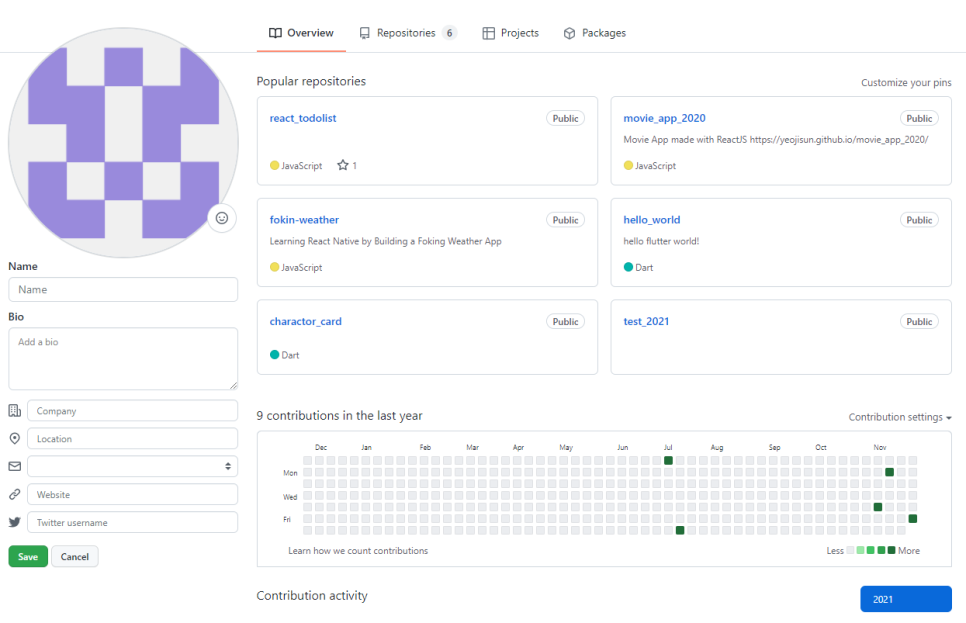This screenshot has width=966, height=623.
Task: Click the star icon on react_todolist
Action: 343,165
